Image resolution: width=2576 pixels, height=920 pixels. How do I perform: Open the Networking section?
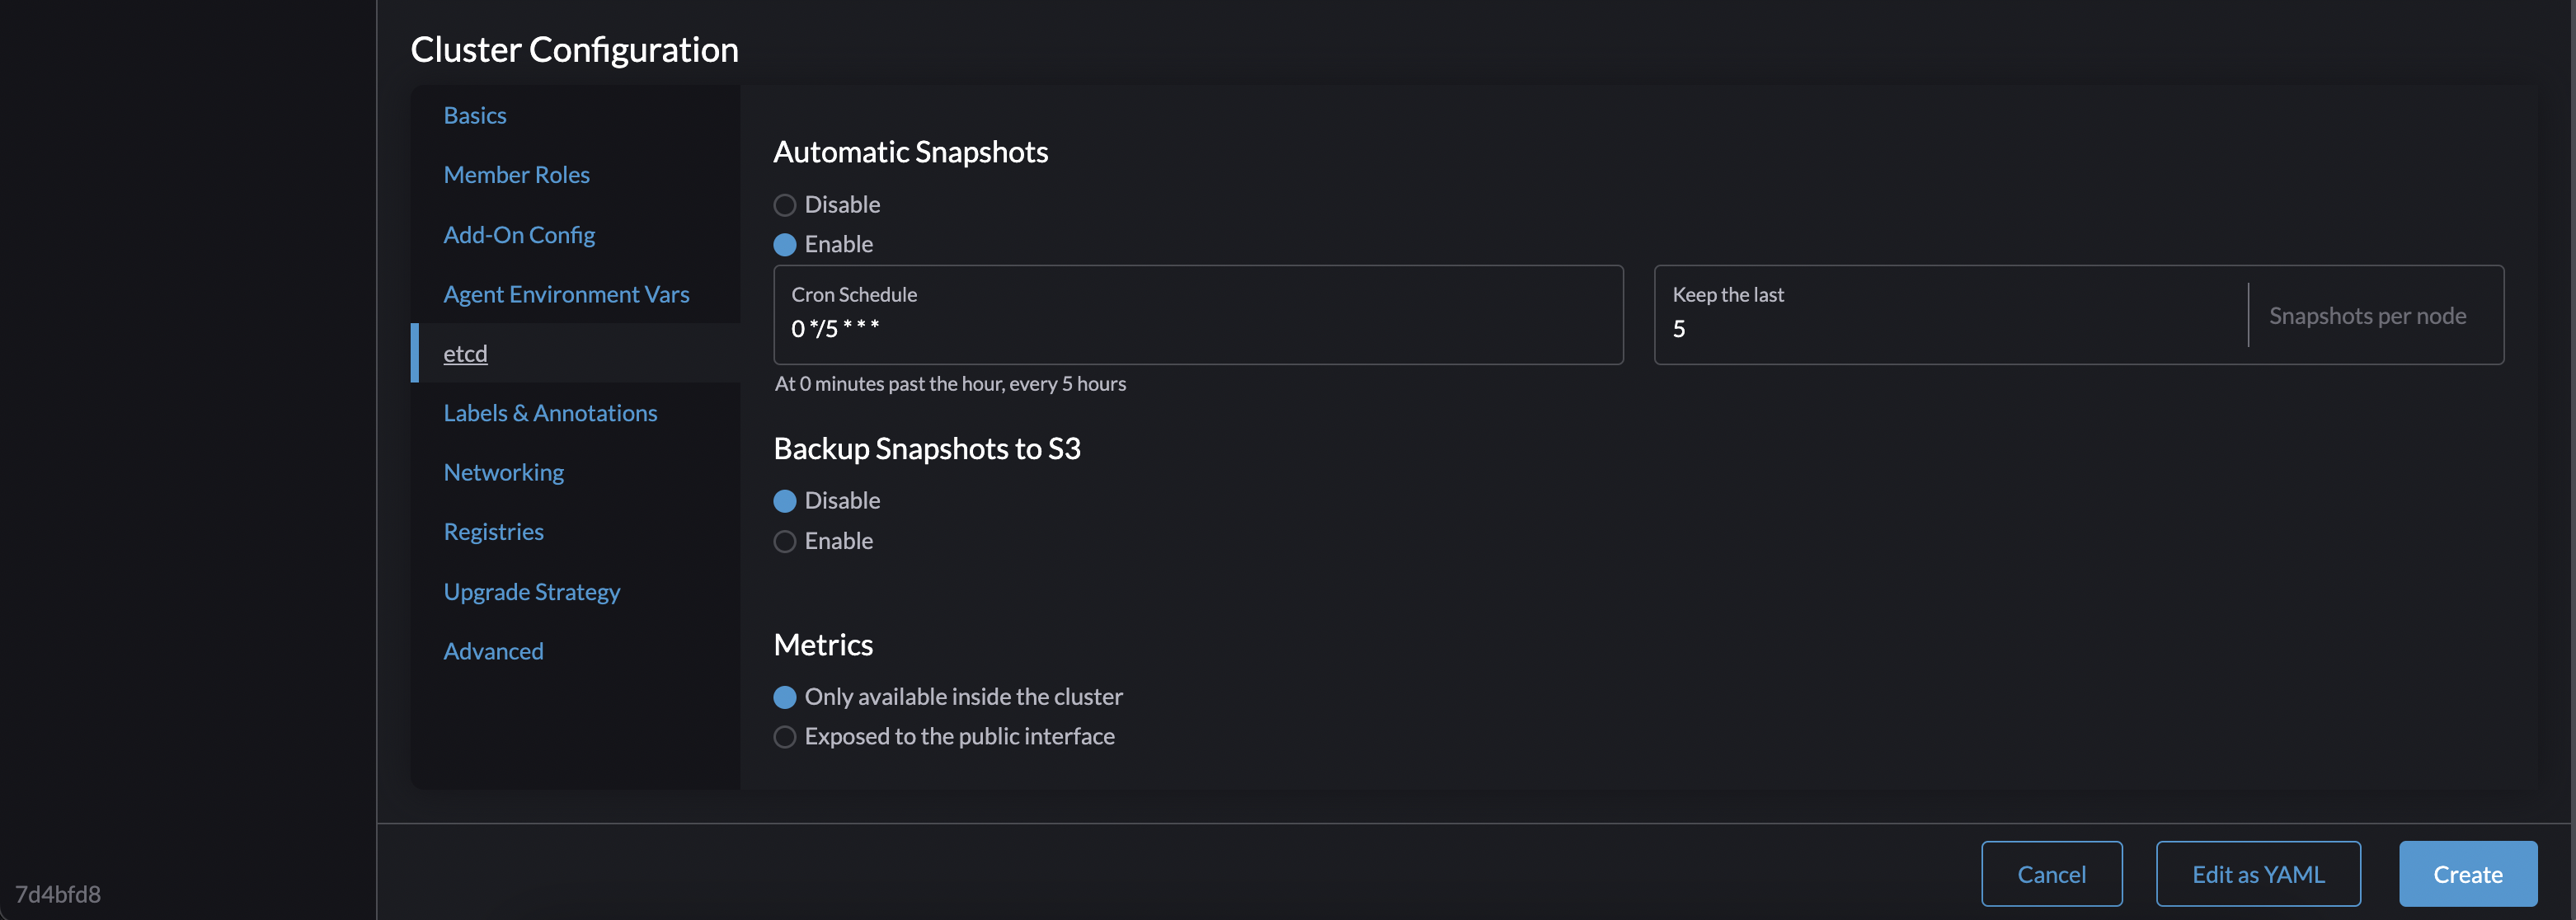pyautogui.click(x=503, y=471)
